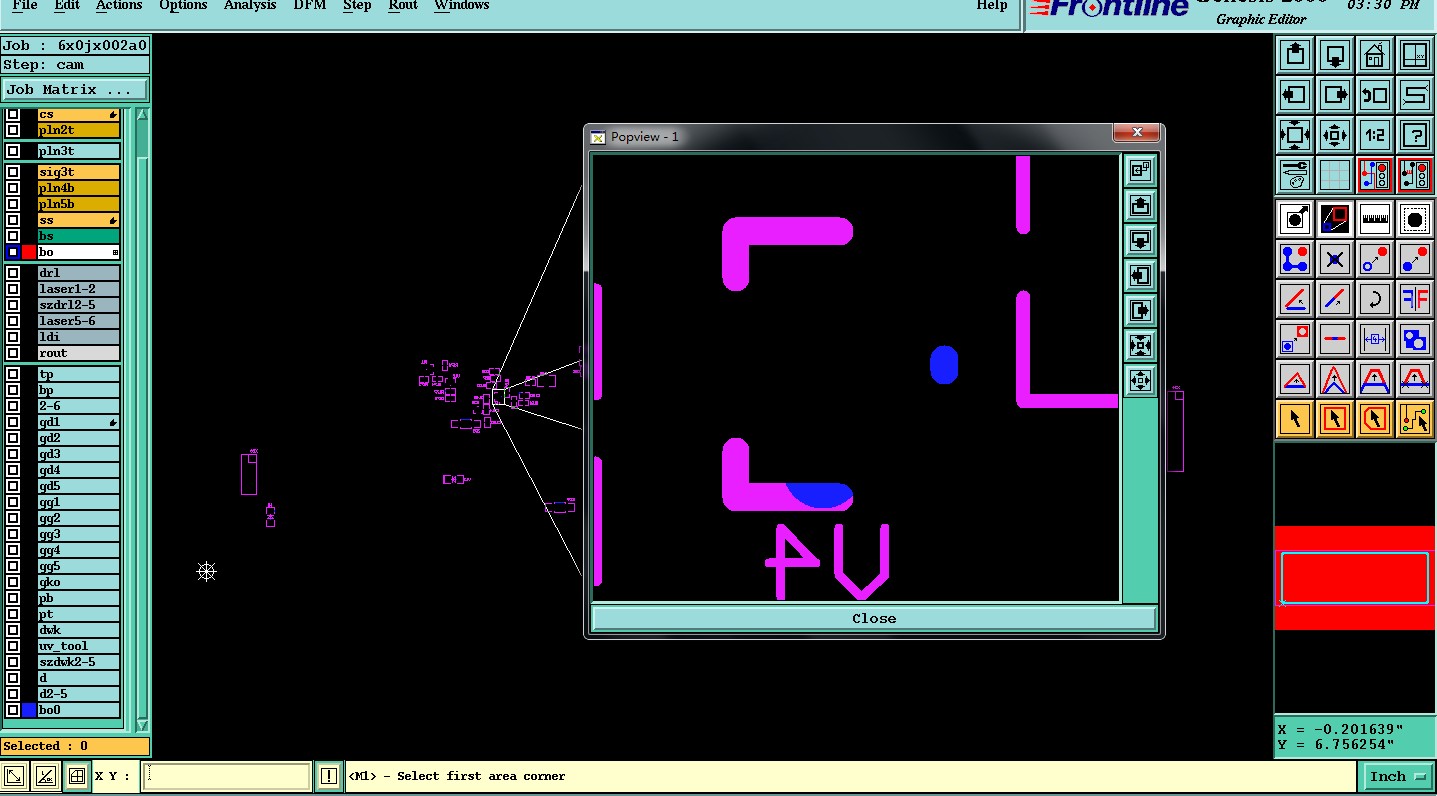Toggle checkbox for layer uv_tool
1437x796 pixels.
(13, 646)
